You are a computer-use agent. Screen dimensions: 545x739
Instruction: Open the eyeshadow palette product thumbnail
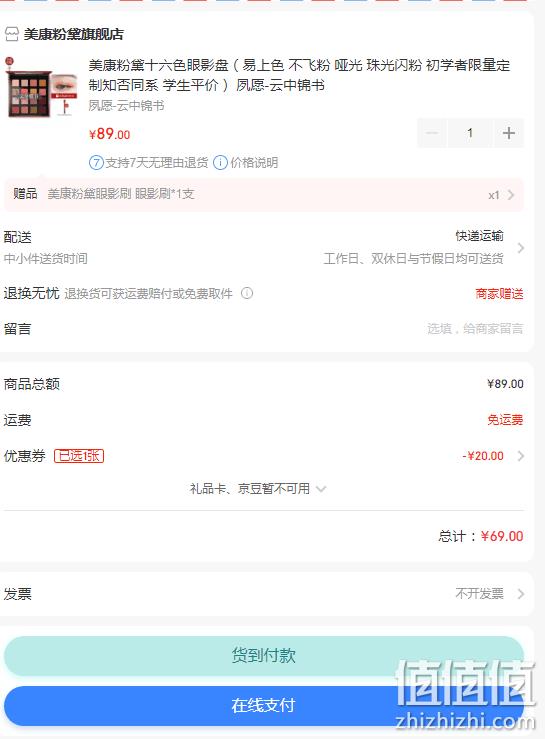(x=41, y=87)
